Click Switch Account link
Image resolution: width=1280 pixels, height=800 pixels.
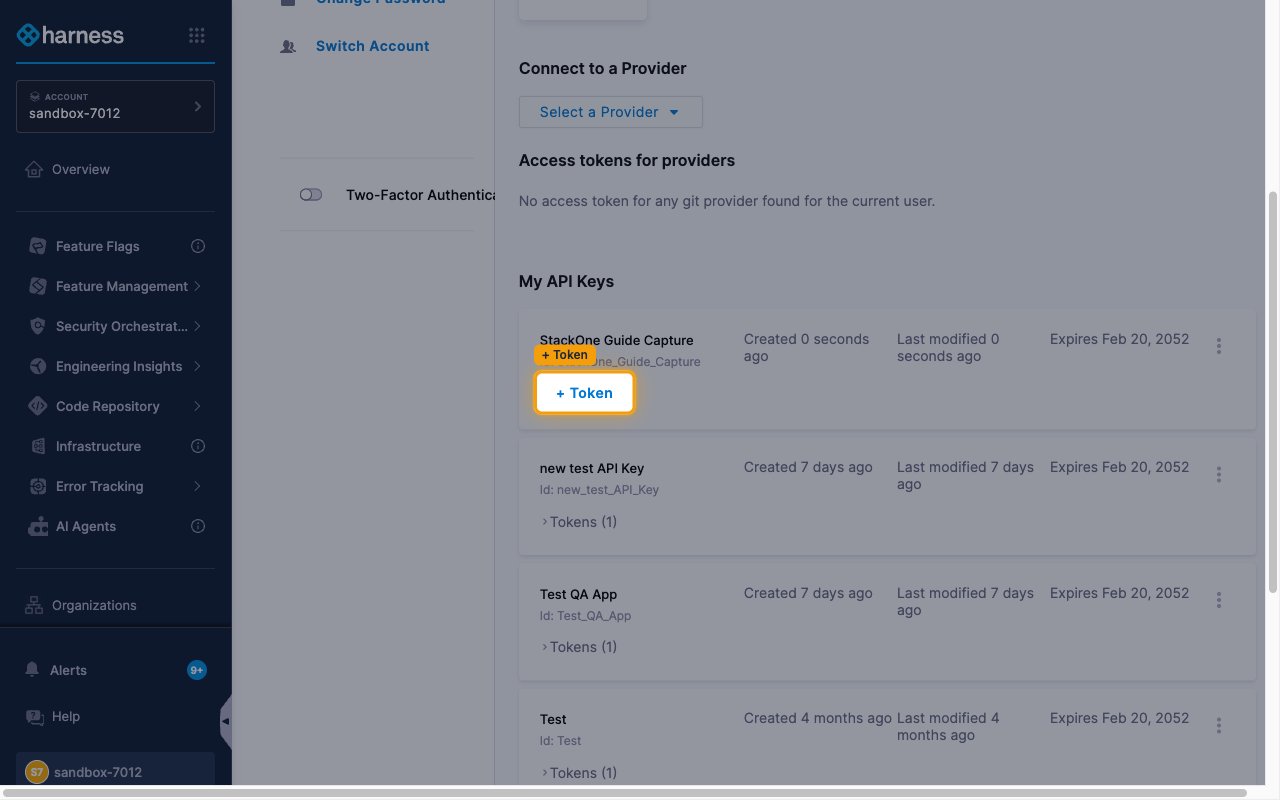tap(372, 46)
